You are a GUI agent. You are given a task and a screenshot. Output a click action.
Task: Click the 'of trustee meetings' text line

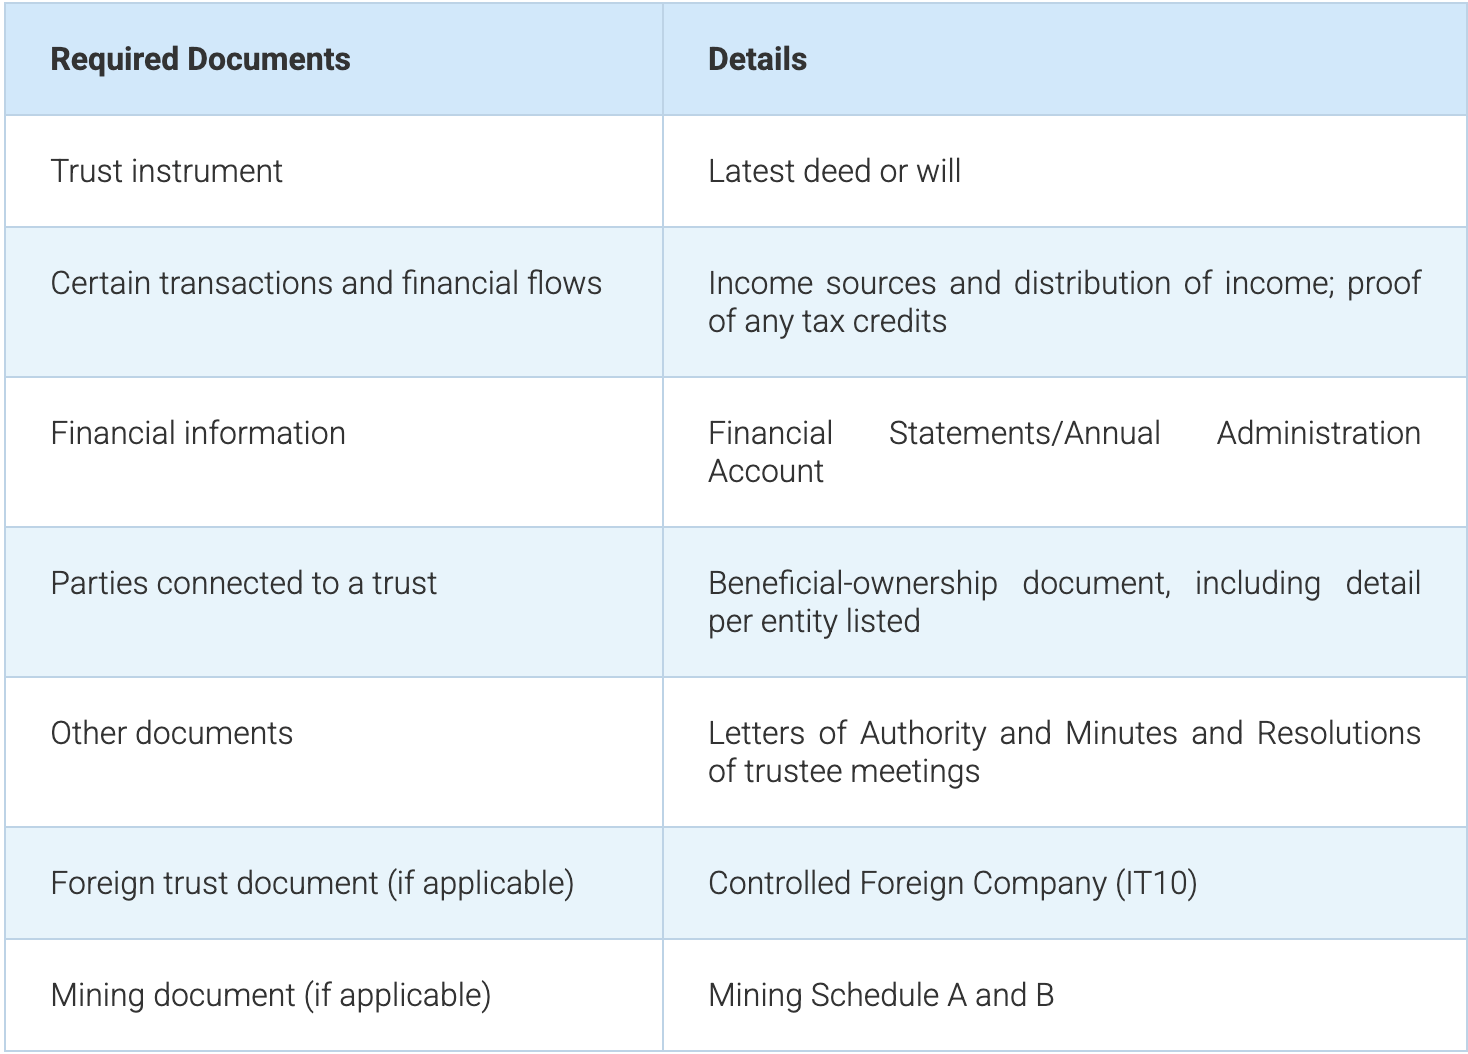[844, 772]
